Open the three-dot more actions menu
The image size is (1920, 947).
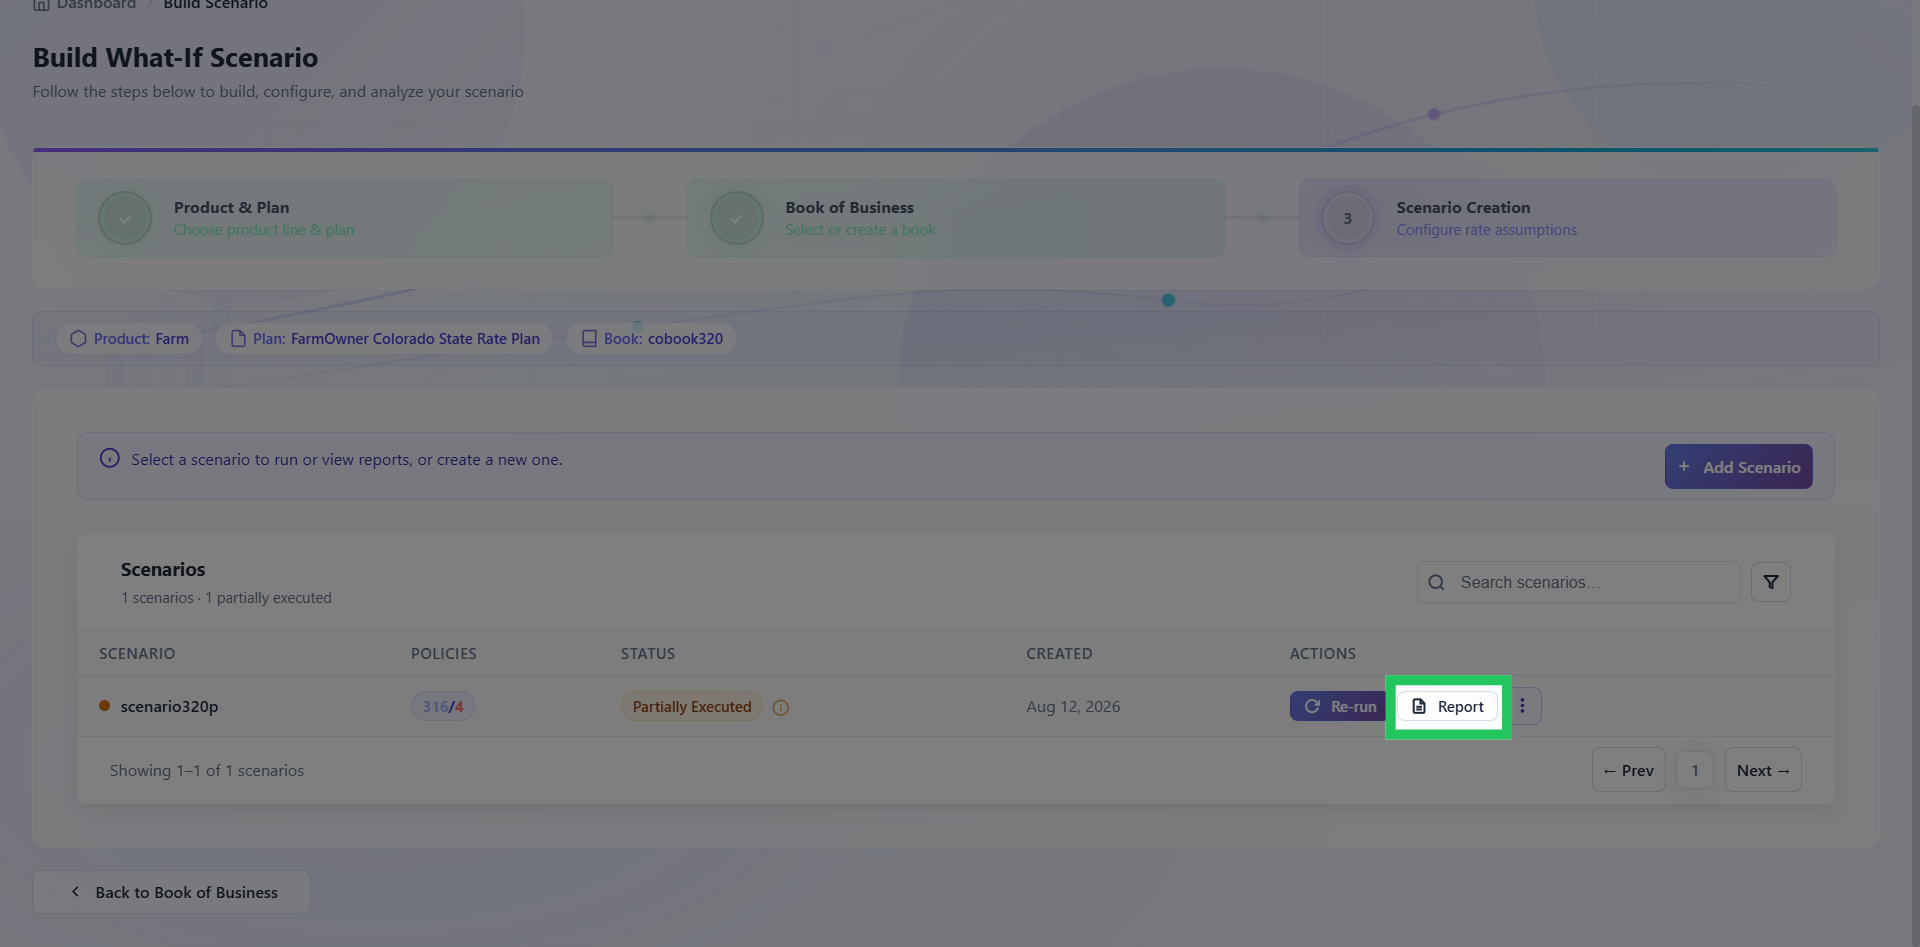[1523, 706]
